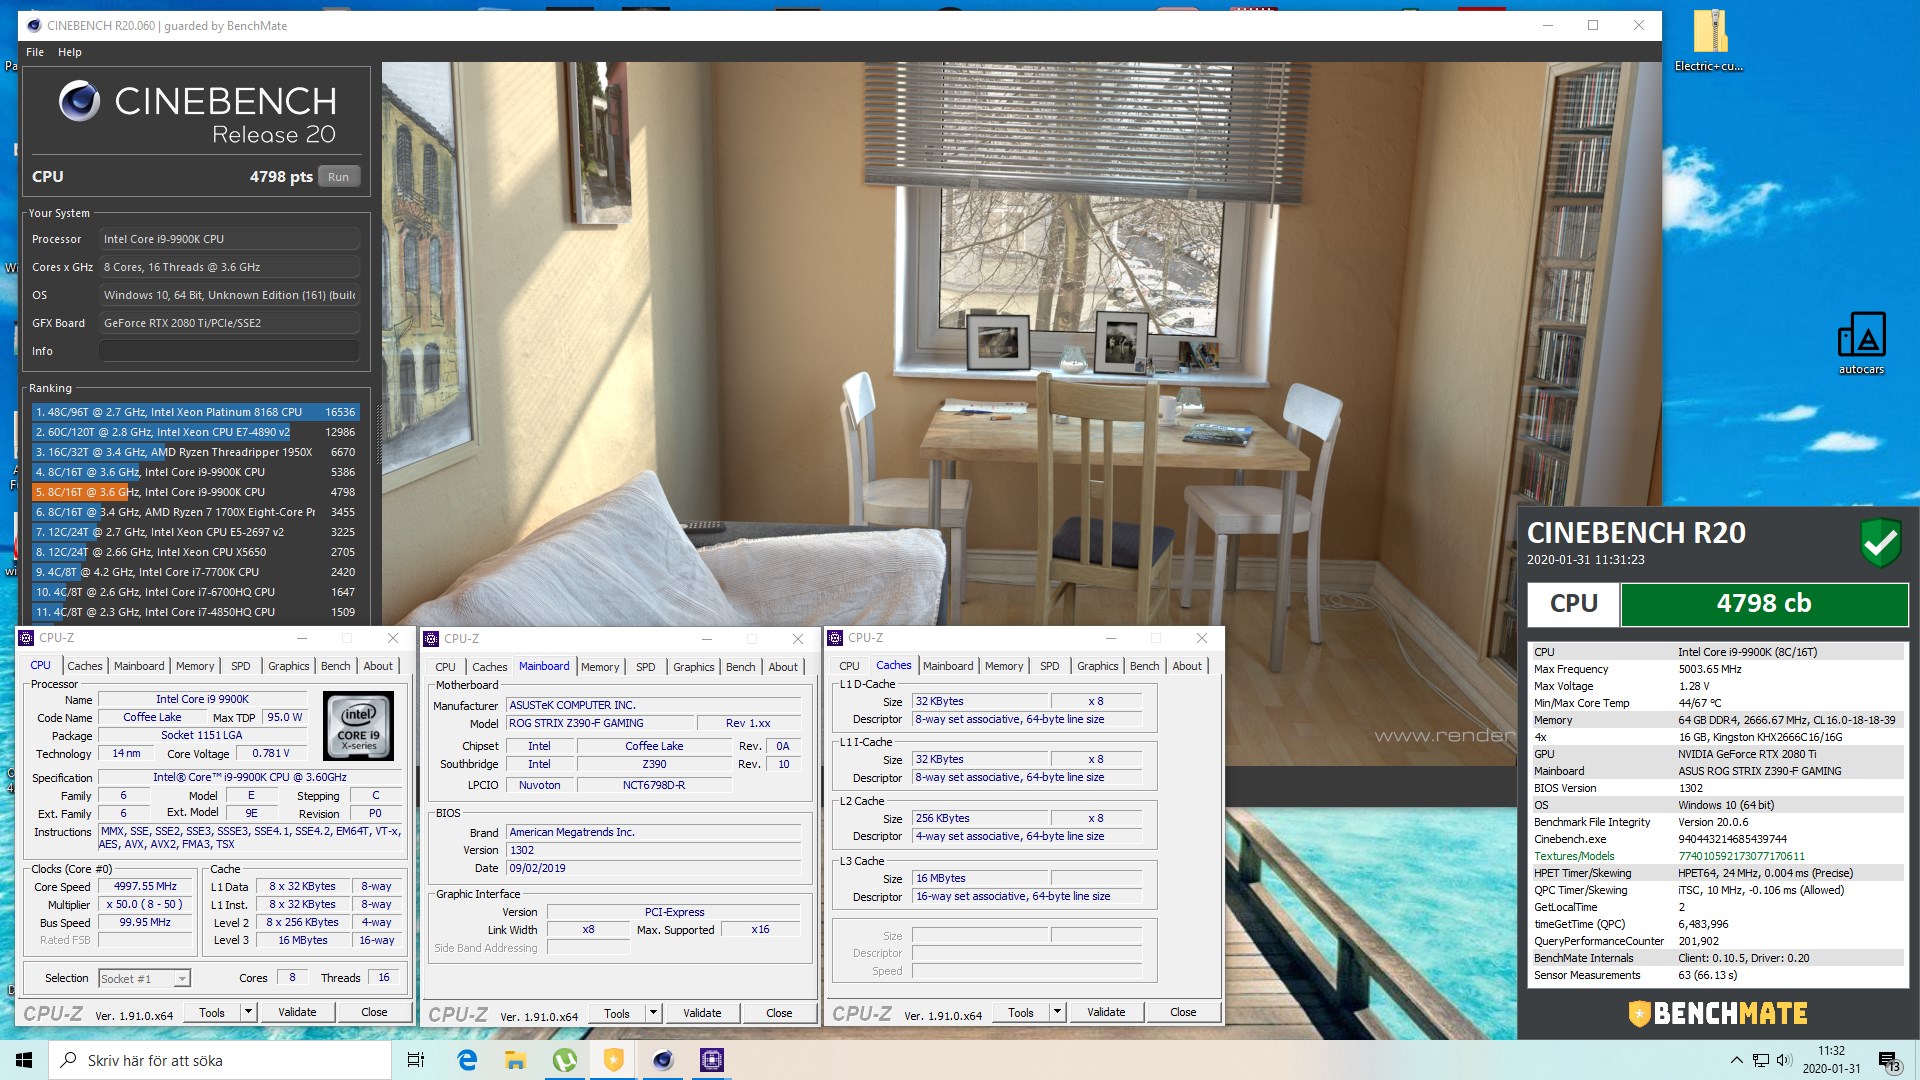Open Tools dropdown arrow in Caches CPU-Z
Image resolution: width=1920 pixels, height=1080 pixels.
(1057, 1012)
